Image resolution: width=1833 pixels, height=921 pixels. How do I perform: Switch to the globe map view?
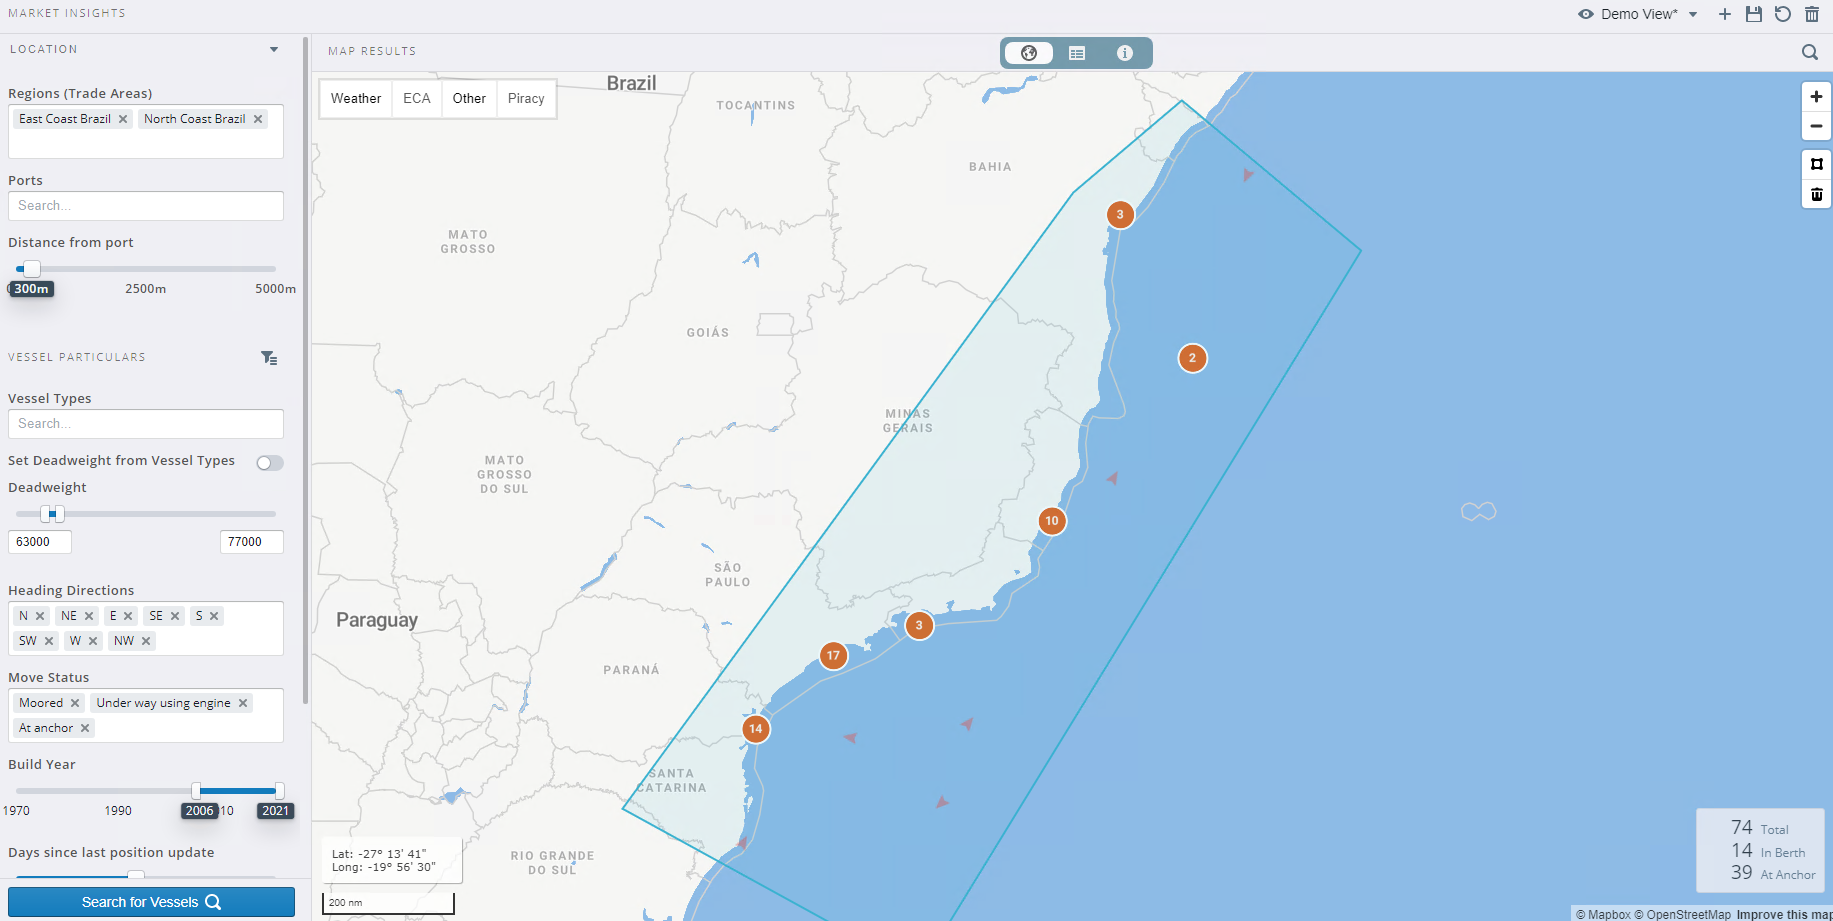pos(1029,53)
